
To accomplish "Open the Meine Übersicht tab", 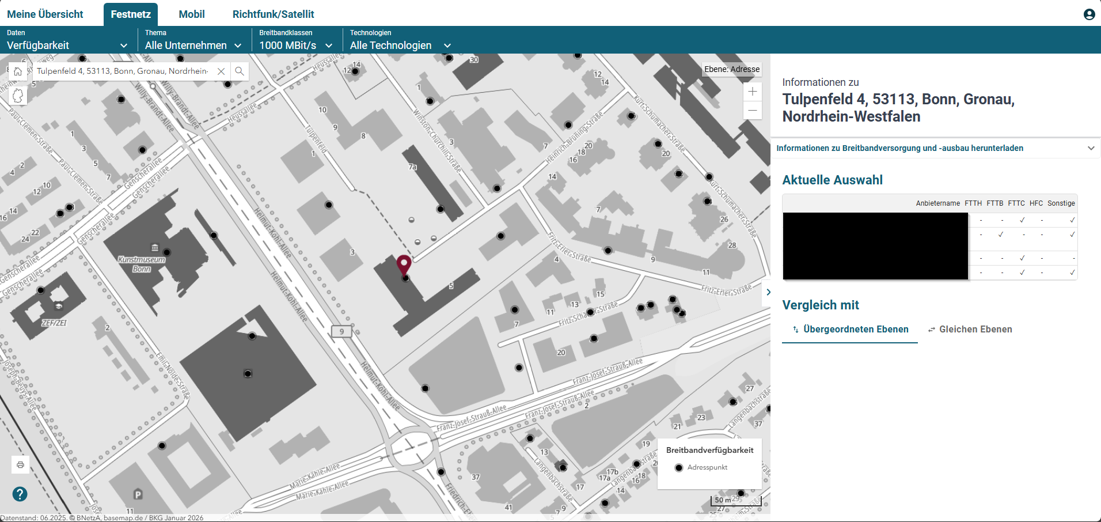I will pyautogui.click(x=45, y=14).
